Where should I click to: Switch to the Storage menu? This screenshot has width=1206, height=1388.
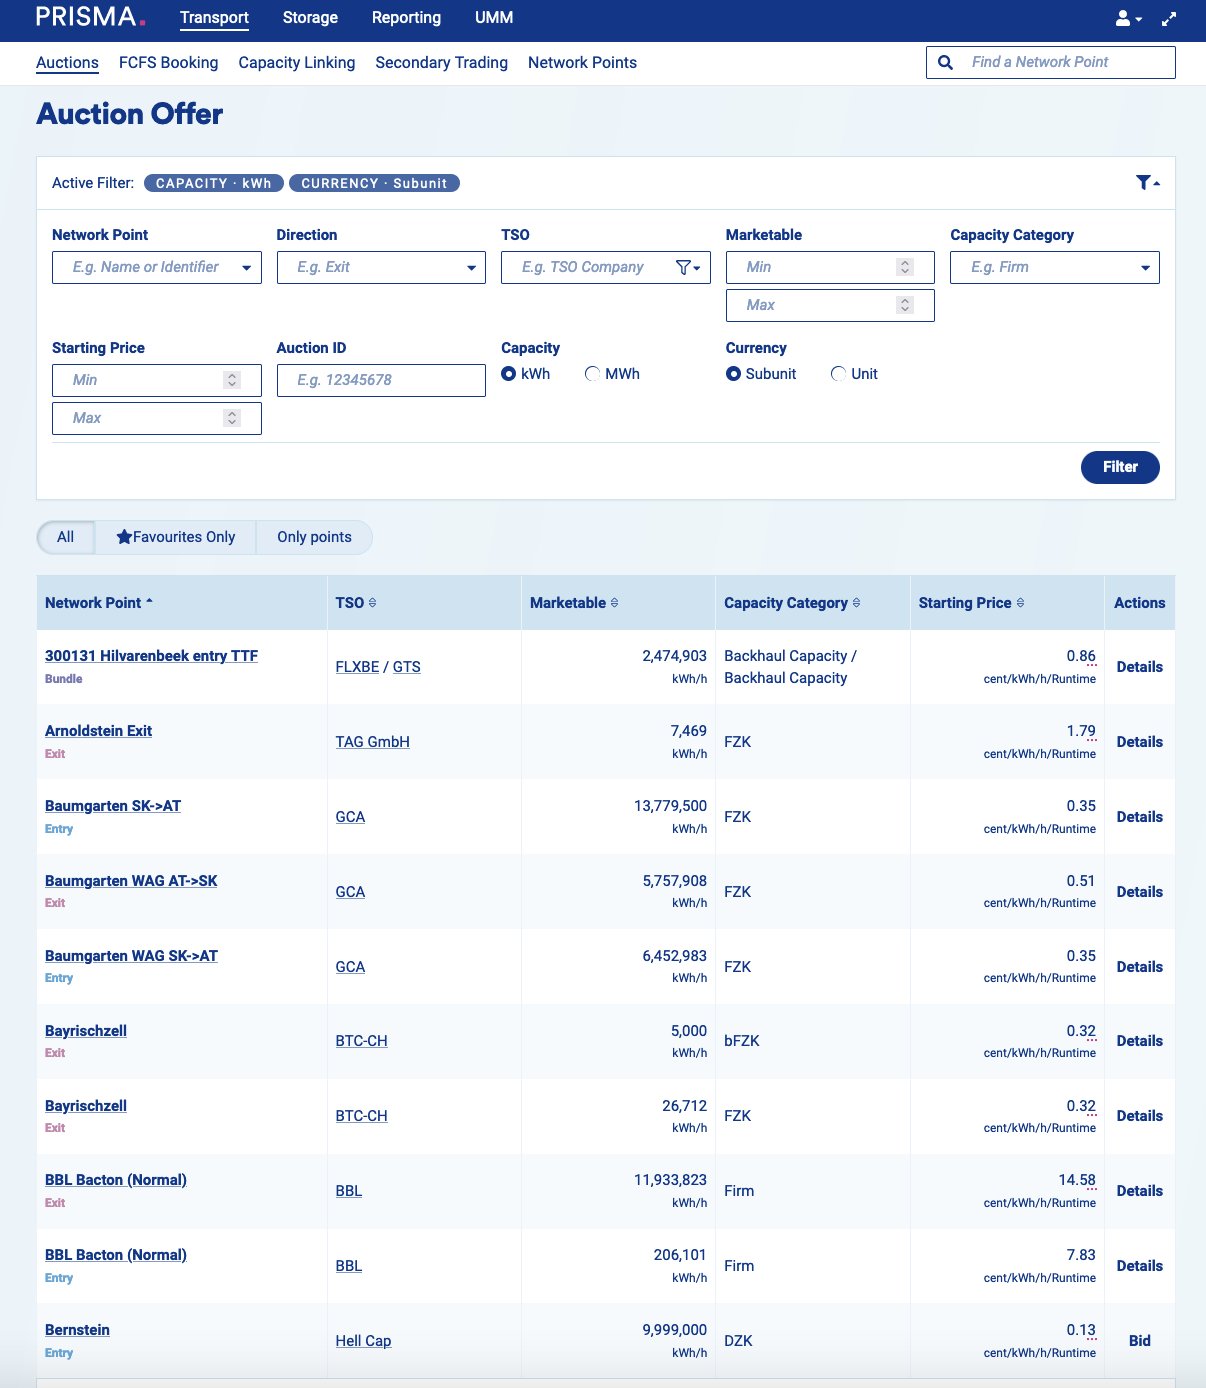tap(310, 18)
